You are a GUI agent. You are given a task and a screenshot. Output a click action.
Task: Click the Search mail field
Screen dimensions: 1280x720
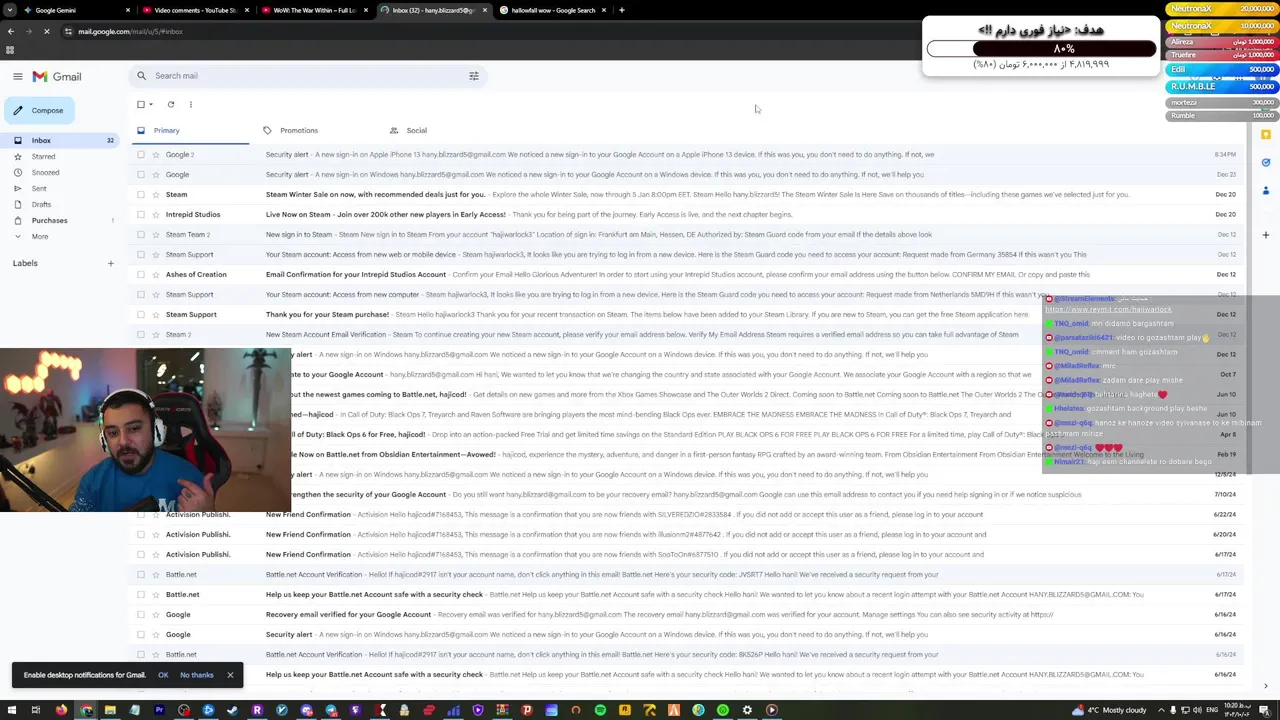(310, 76)
